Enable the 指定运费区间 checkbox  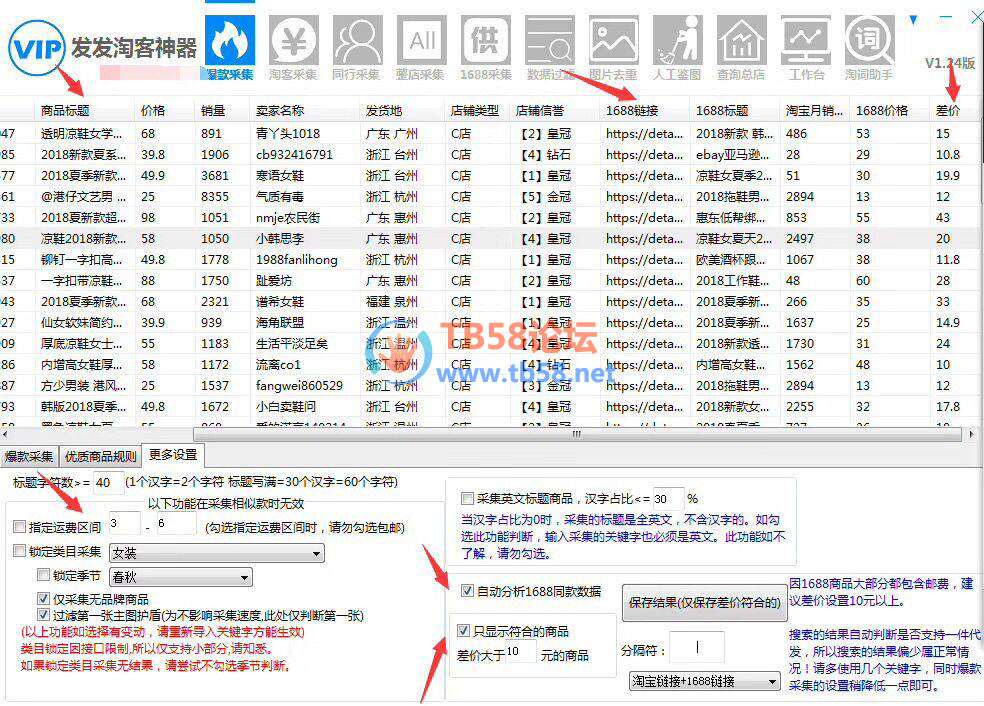(x=19, y=527)
